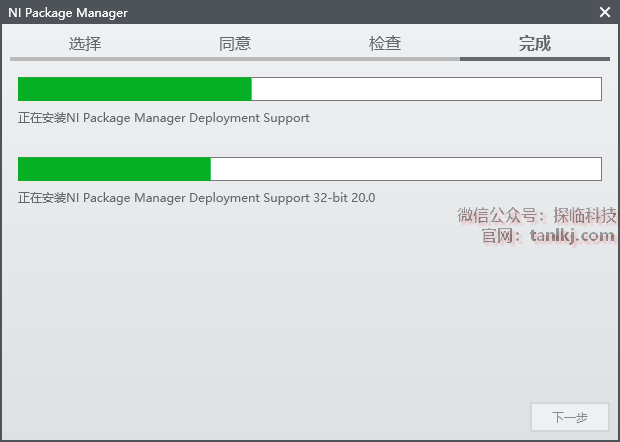Close the NI Package Manager window

(604, 12)
